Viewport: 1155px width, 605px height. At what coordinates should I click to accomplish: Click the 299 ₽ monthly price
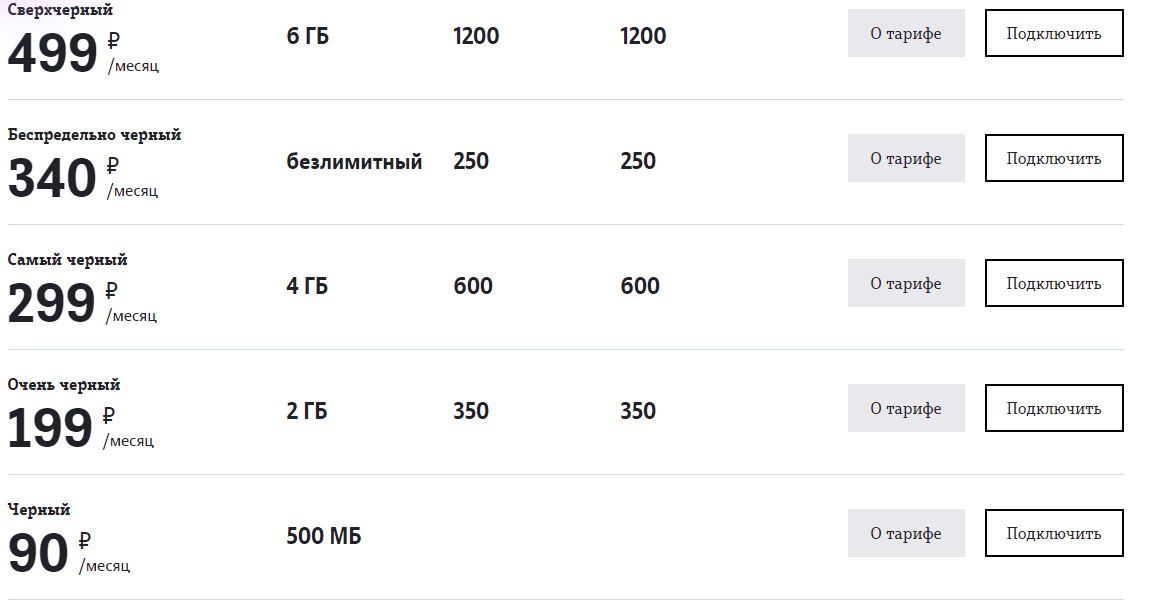pos(82,303)
